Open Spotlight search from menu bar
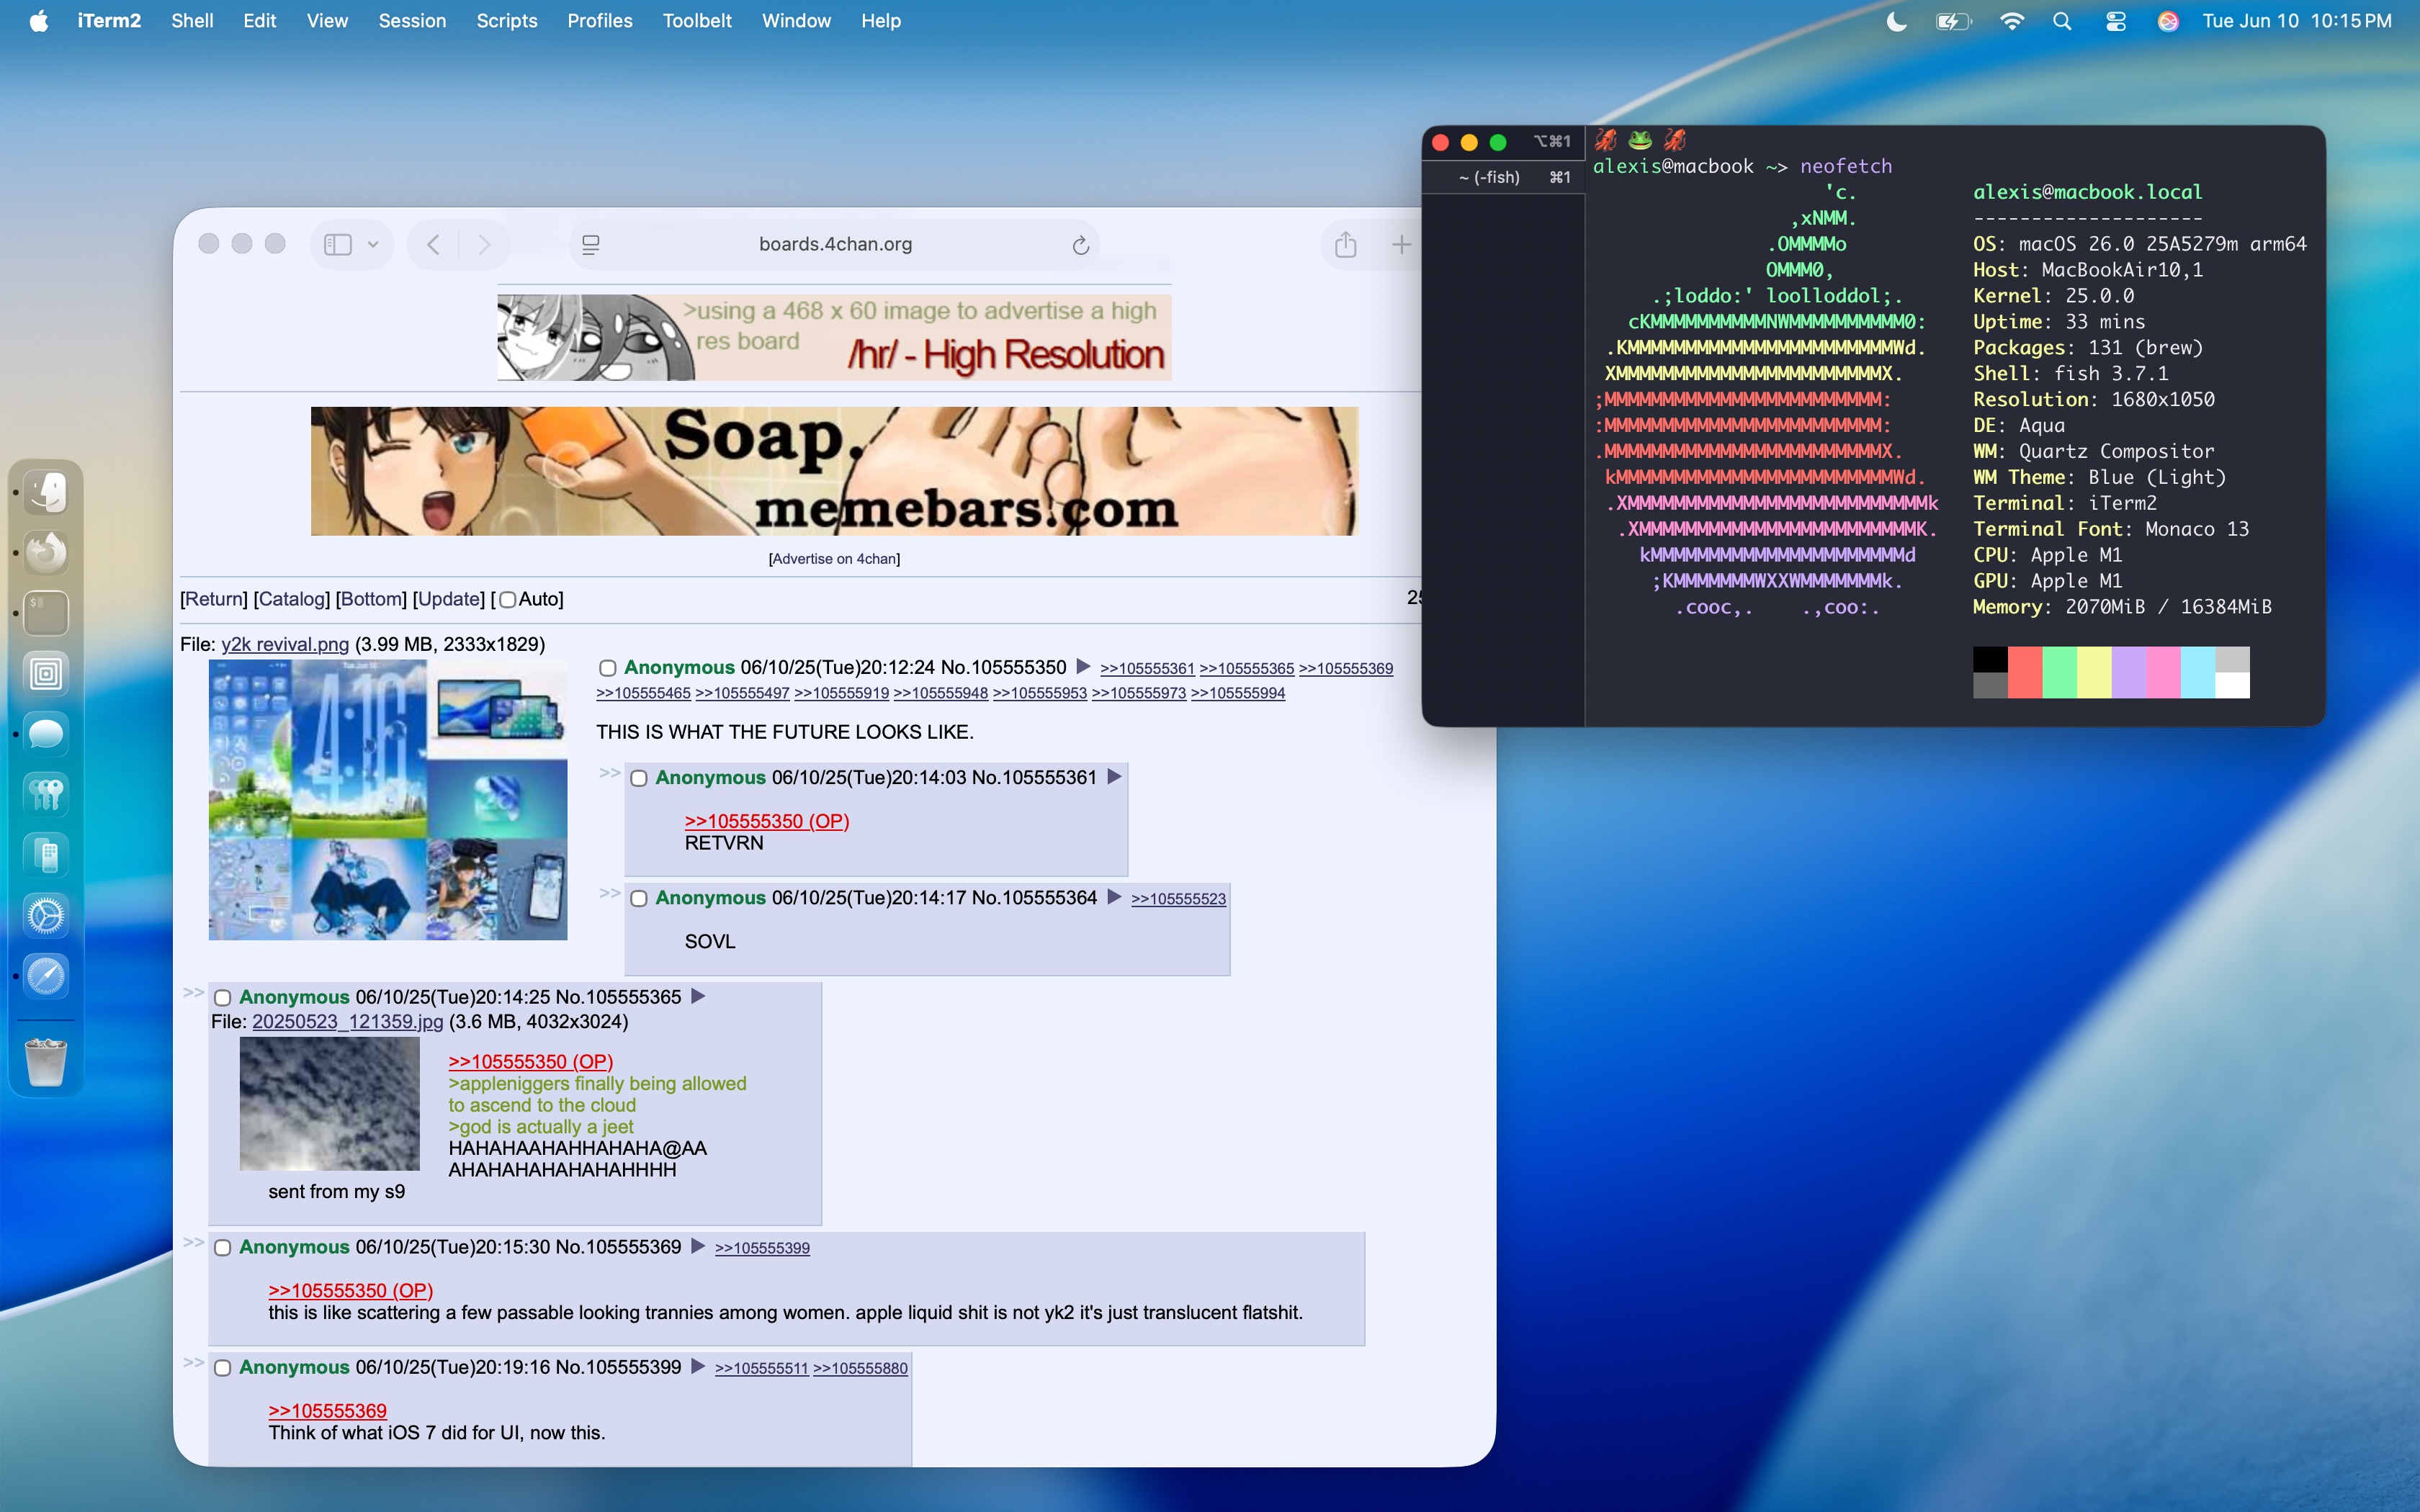 click(2062, 21)
